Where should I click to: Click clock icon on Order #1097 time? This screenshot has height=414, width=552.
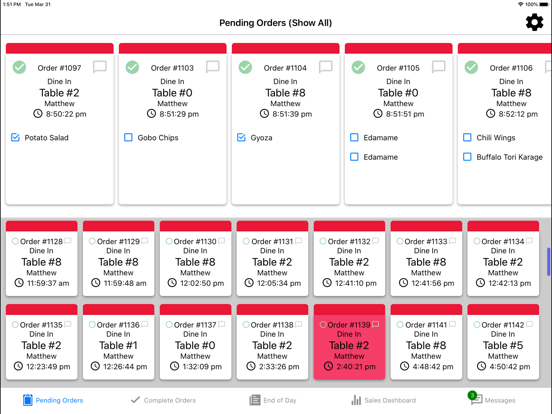[38, 114]
